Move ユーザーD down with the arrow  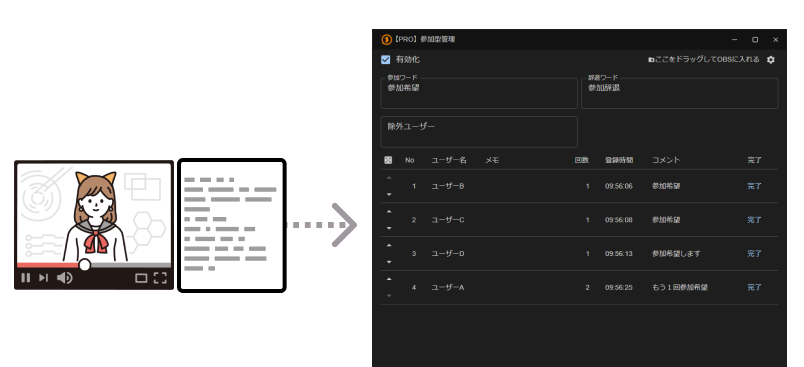389,262
